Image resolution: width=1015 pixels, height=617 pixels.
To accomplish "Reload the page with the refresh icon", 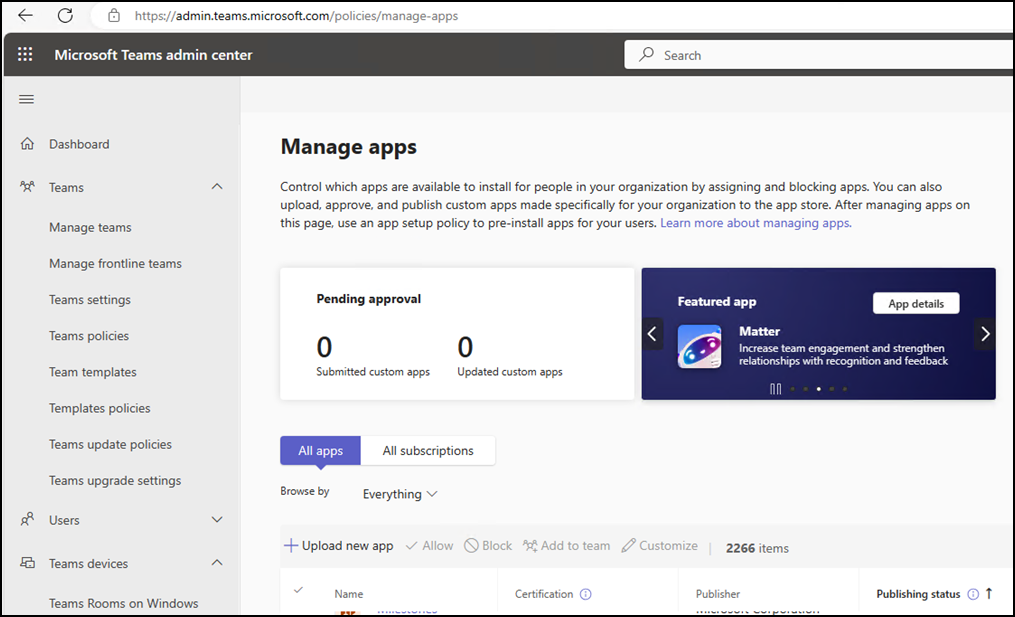I will (65, 16).
